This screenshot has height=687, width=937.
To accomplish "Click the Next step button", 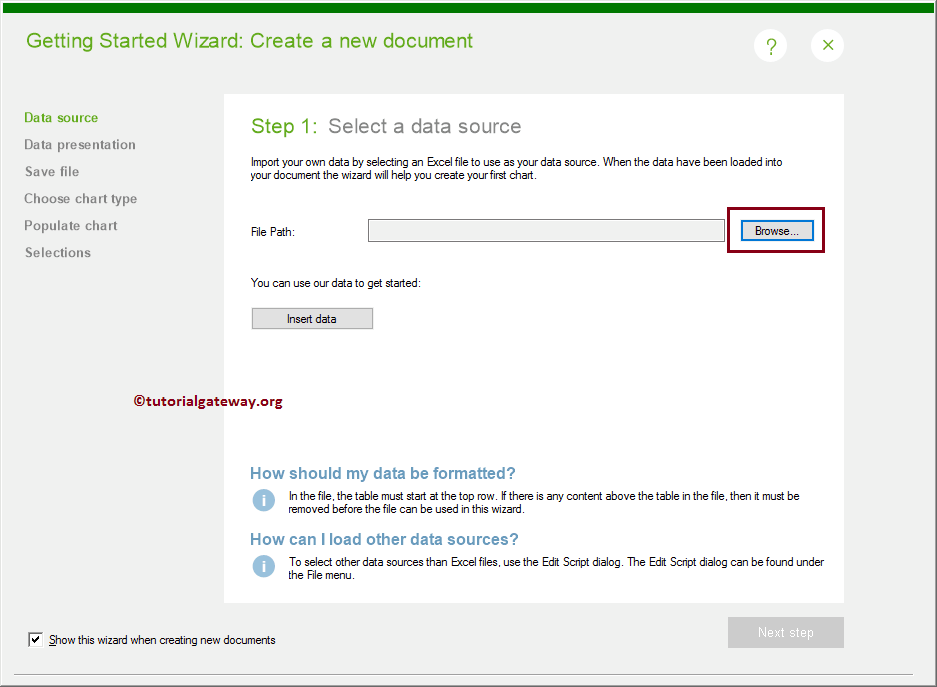I will tap(785, 632).
